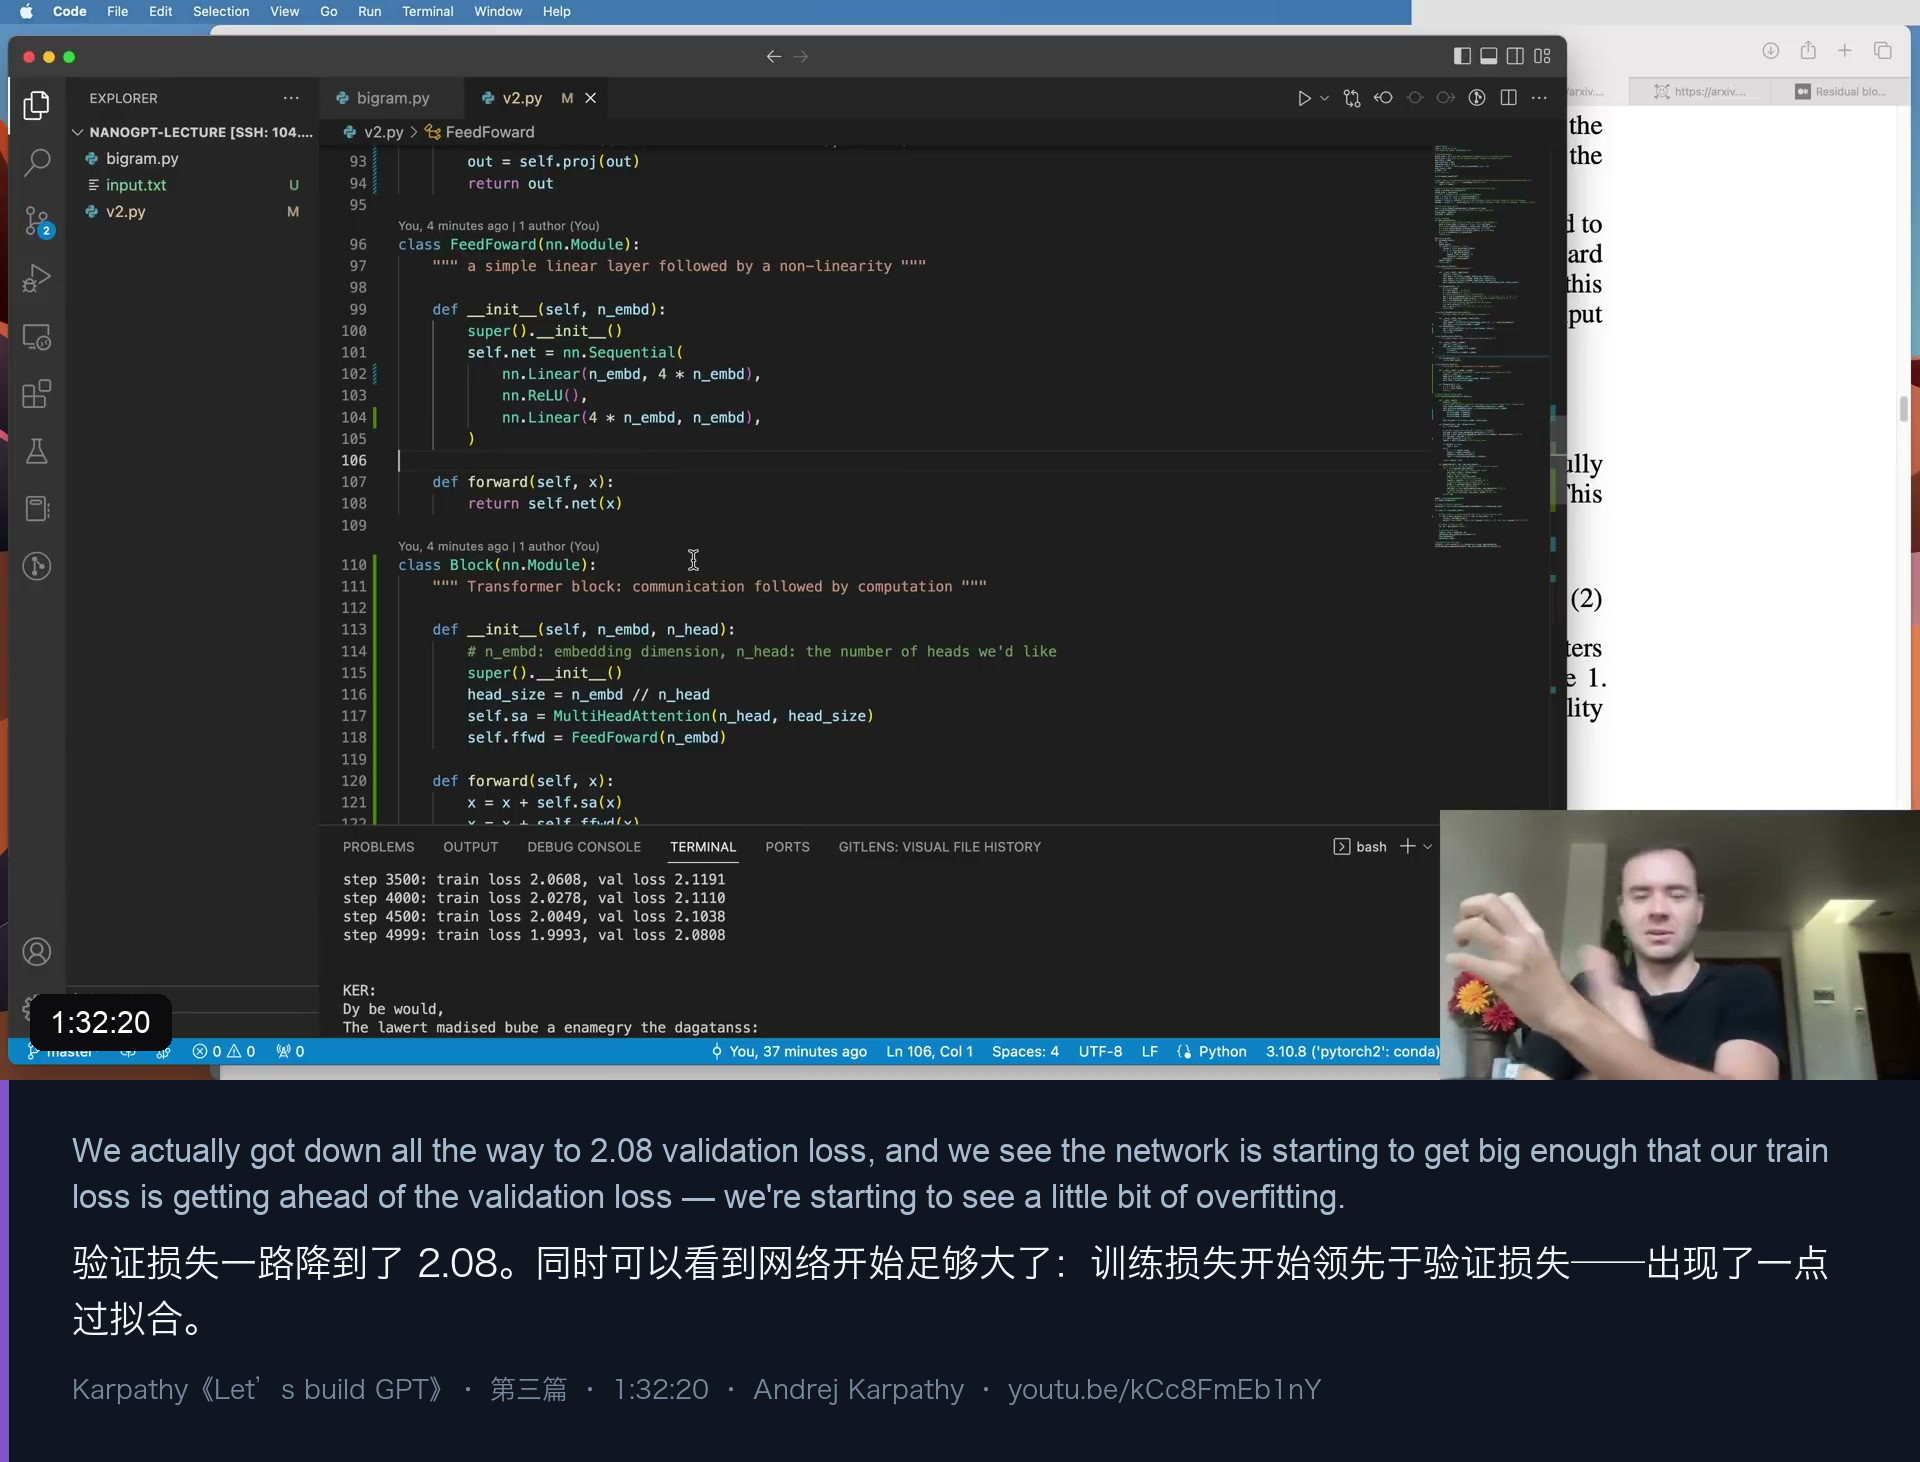Select the 'Residual blo...' browser tab
The height and width of the screenshot is (1462, 1920).
click(x=1840, y=92)
